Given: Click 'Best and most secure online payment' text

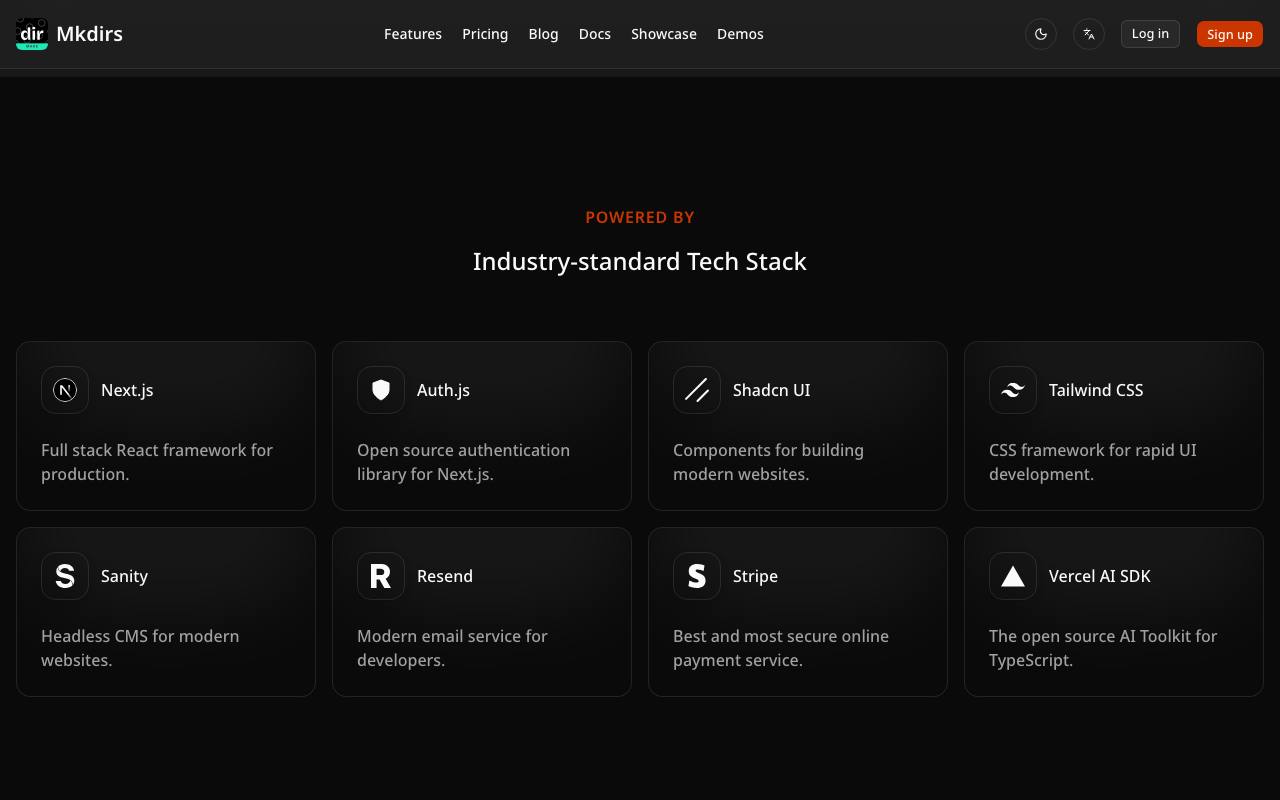Looking at the screenshot, I should tap(781, 648).
